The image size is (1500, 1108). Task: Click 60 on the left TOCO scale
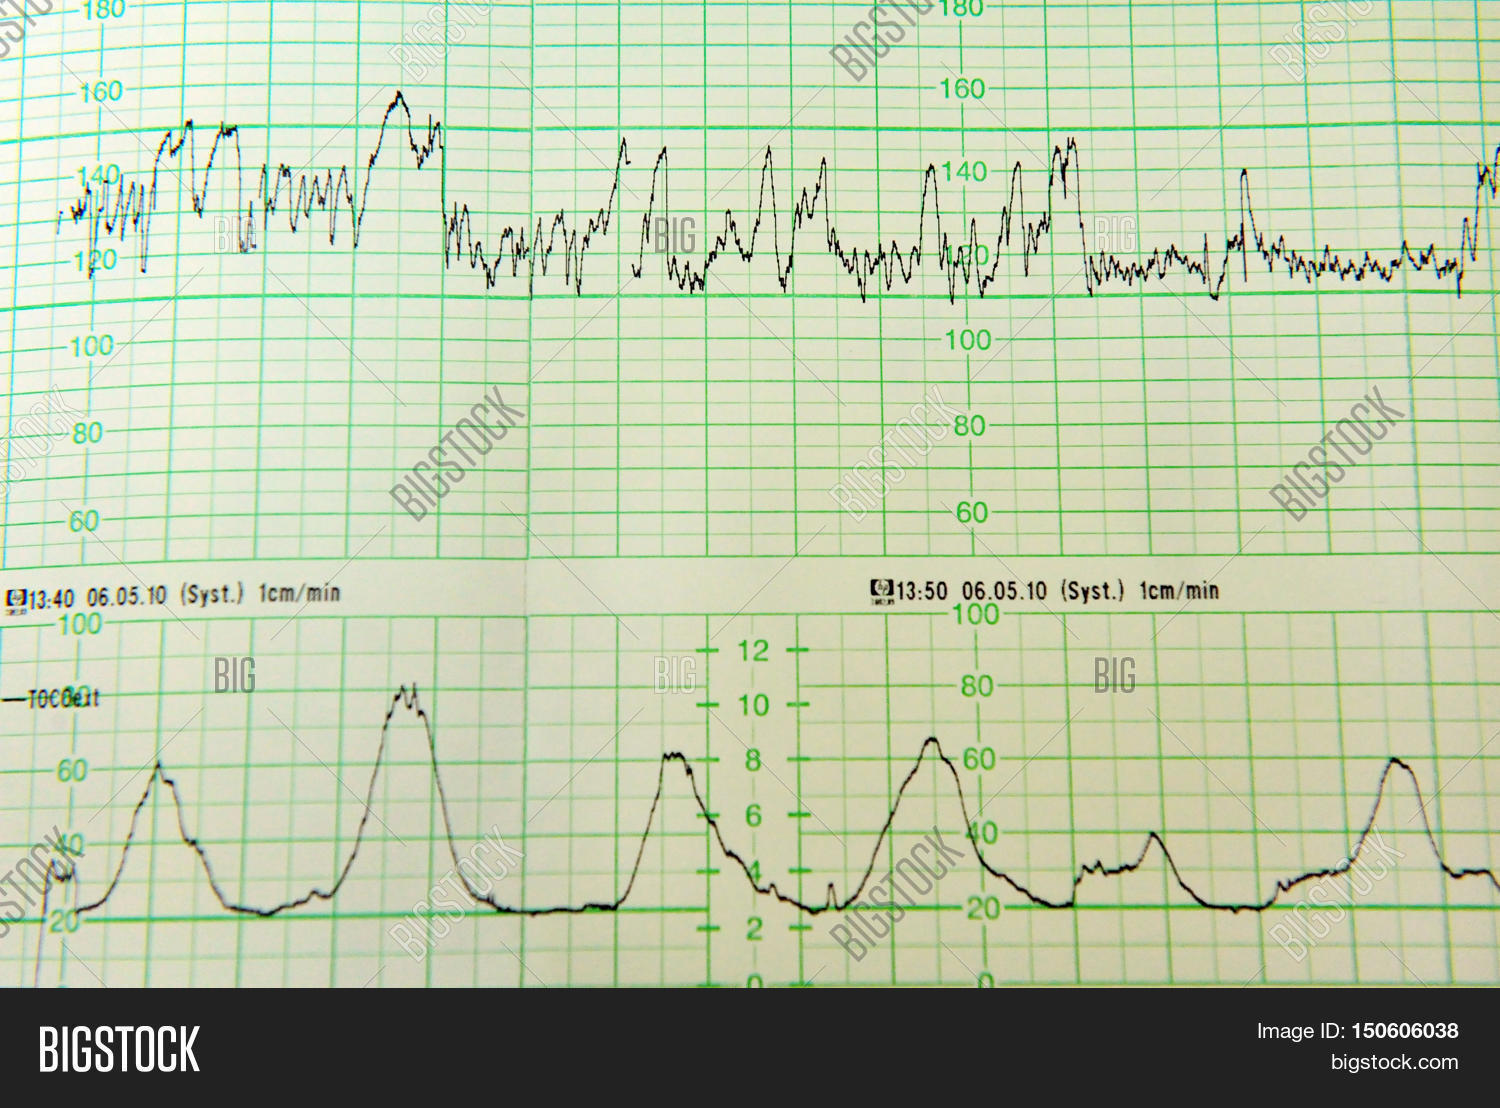coord(72,771)
